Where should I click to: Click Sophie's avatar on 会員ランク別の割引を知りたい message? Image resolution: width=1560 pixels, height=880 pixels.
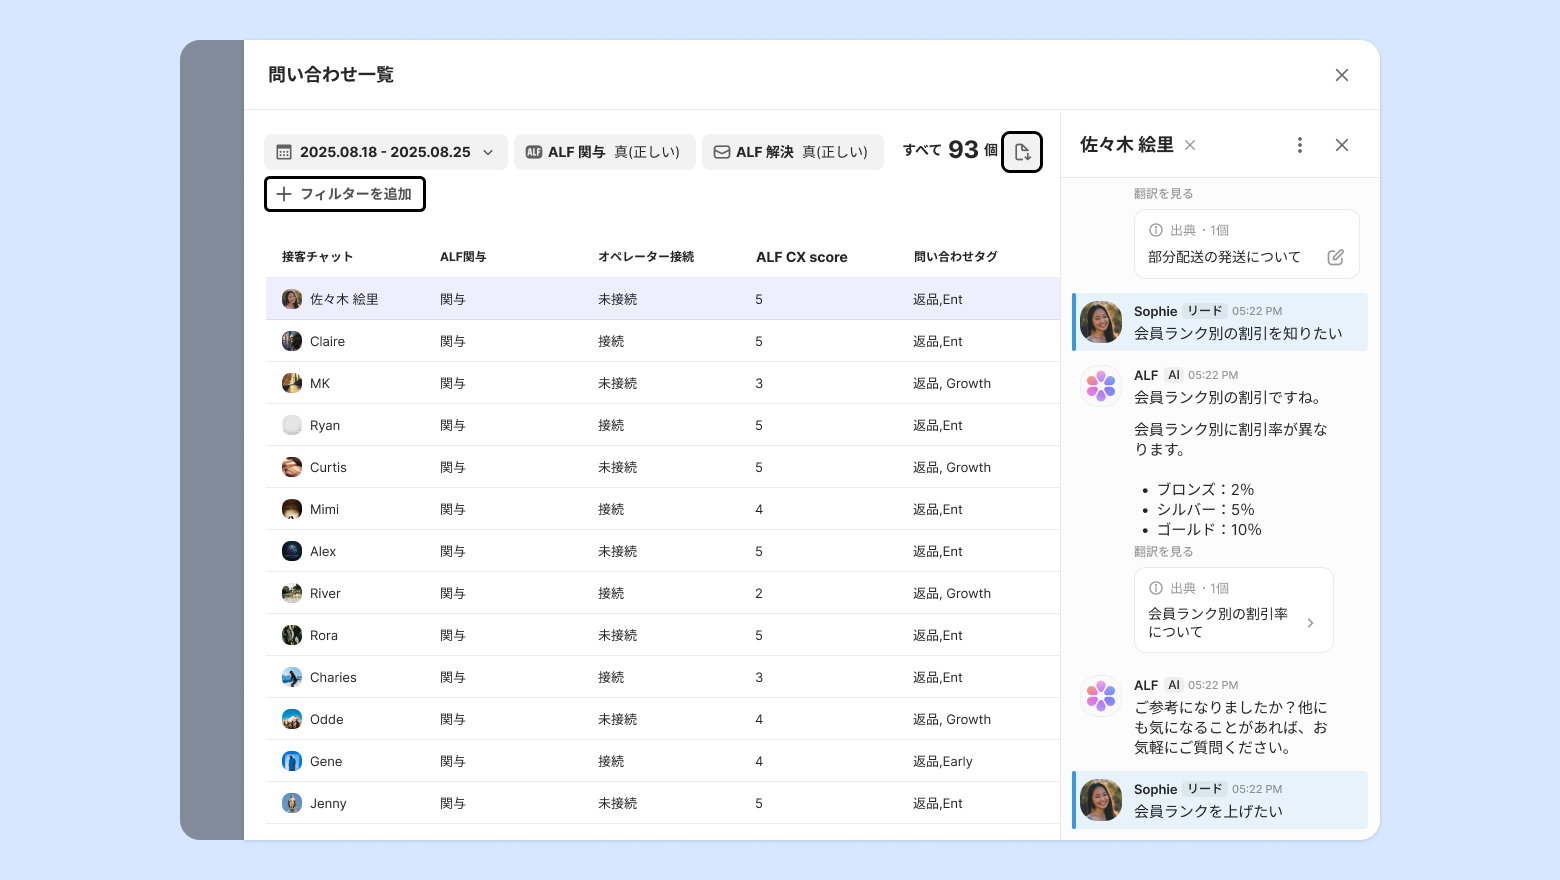(x=1101, y=322)
